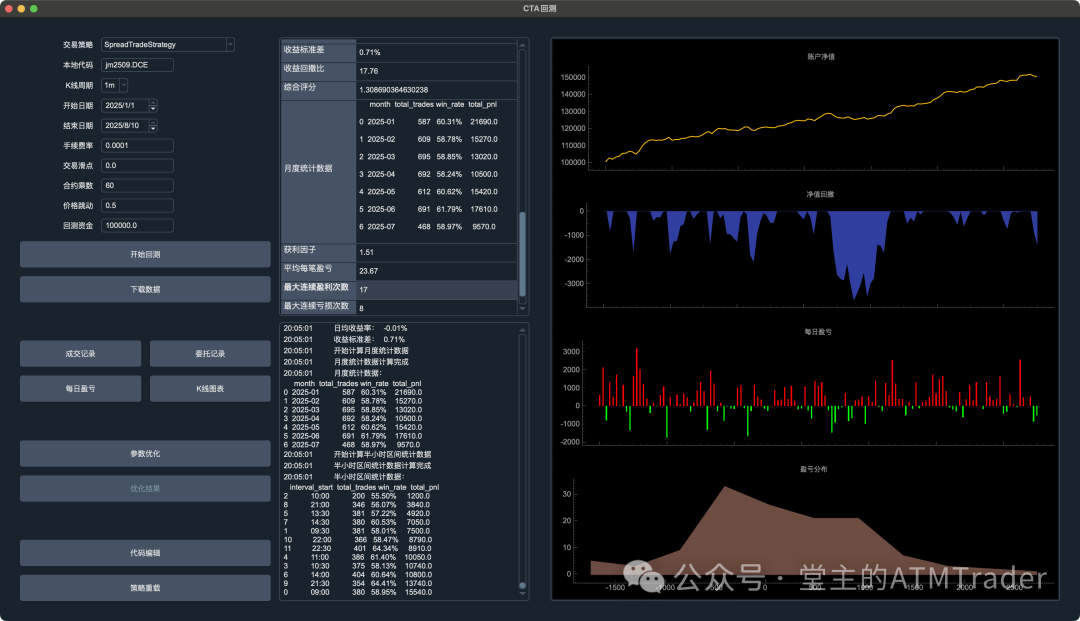This screenshot has height=621, width=1080.
Task: Open the K线图表 candlestick chart
Action: pyautogui.click(x=210, y=389)
